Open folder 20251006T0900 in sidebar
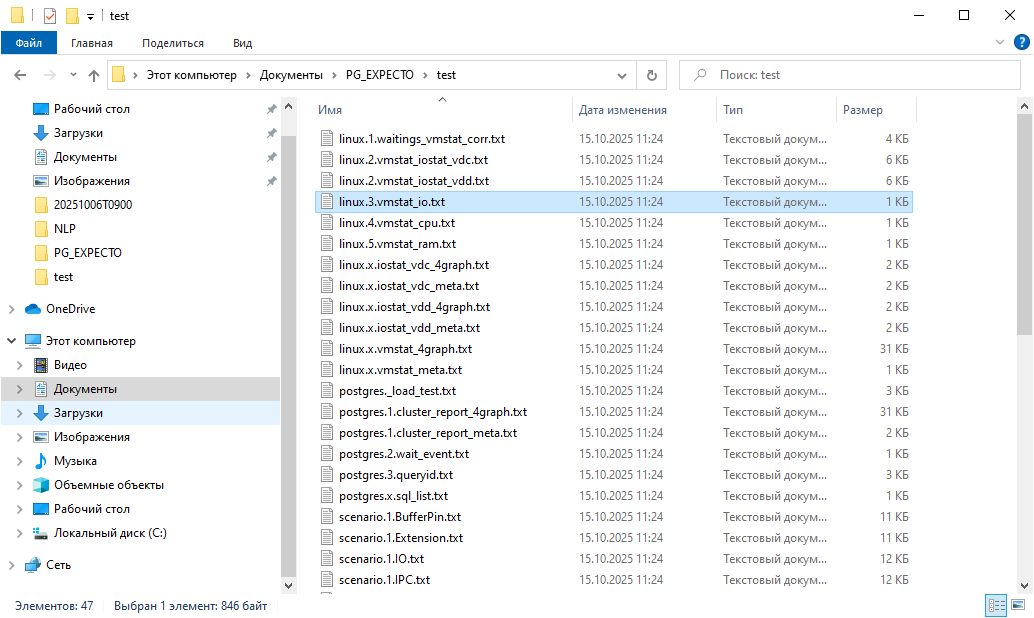The image size is (1034, 618). pos(92,204)
